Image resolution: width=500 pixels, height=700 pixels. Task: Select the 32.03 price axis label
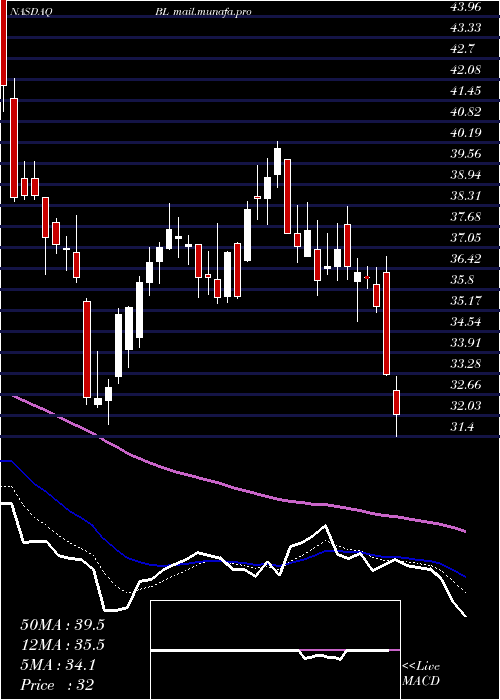(466, 405)
